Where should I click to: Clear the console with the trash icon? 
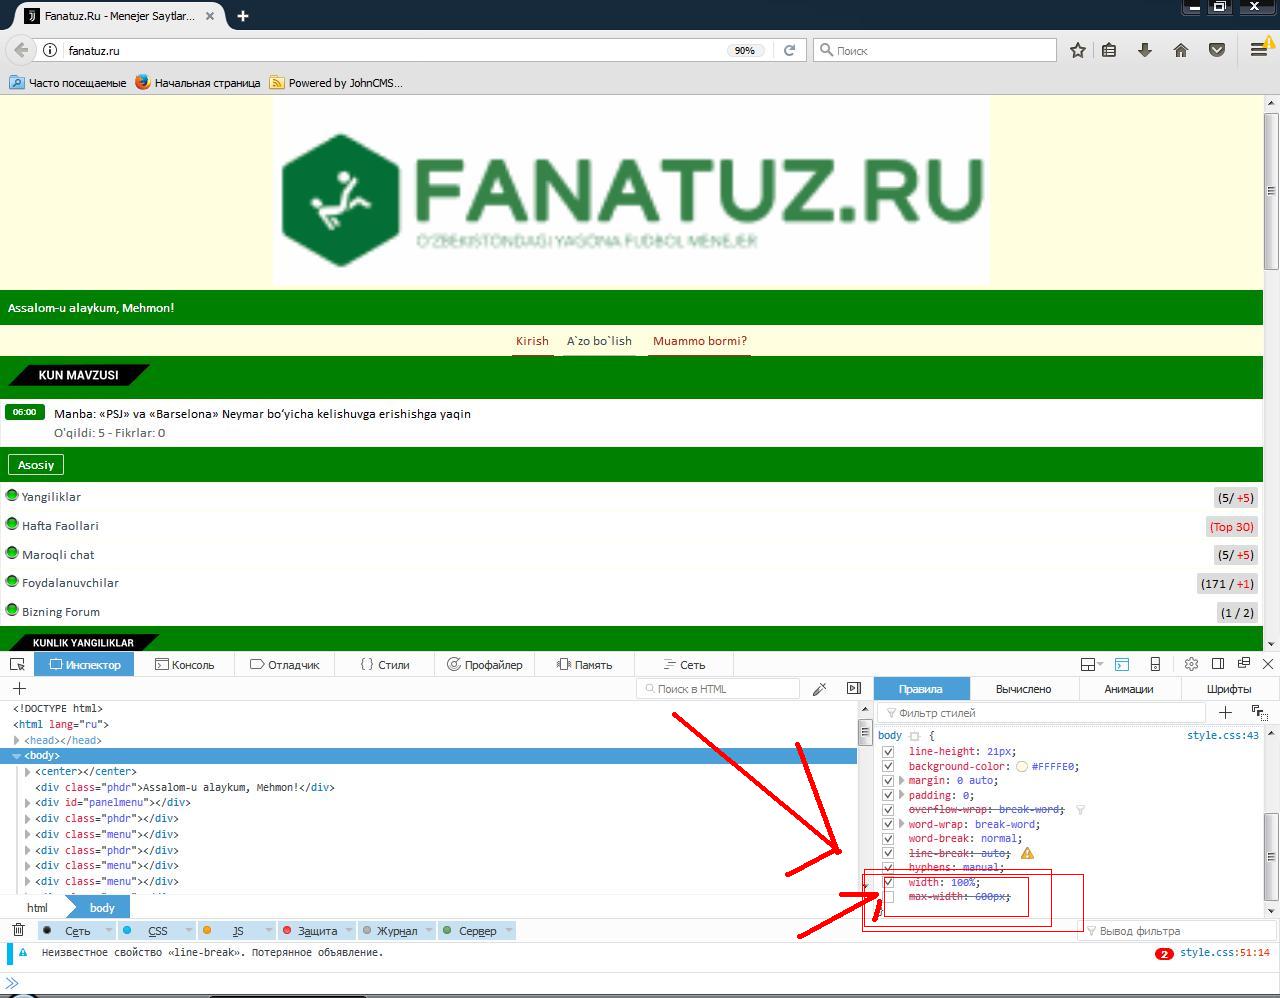click(x=18, y=930)
